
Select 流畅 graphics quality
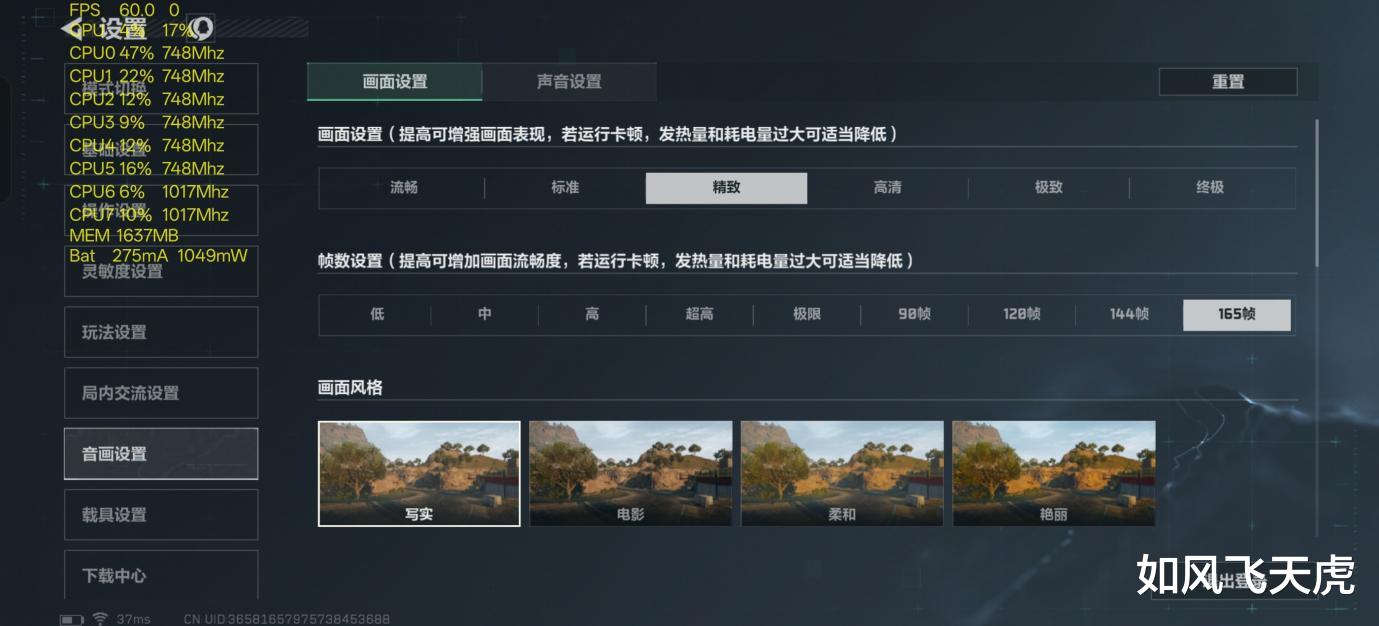(x=403, y=187)
